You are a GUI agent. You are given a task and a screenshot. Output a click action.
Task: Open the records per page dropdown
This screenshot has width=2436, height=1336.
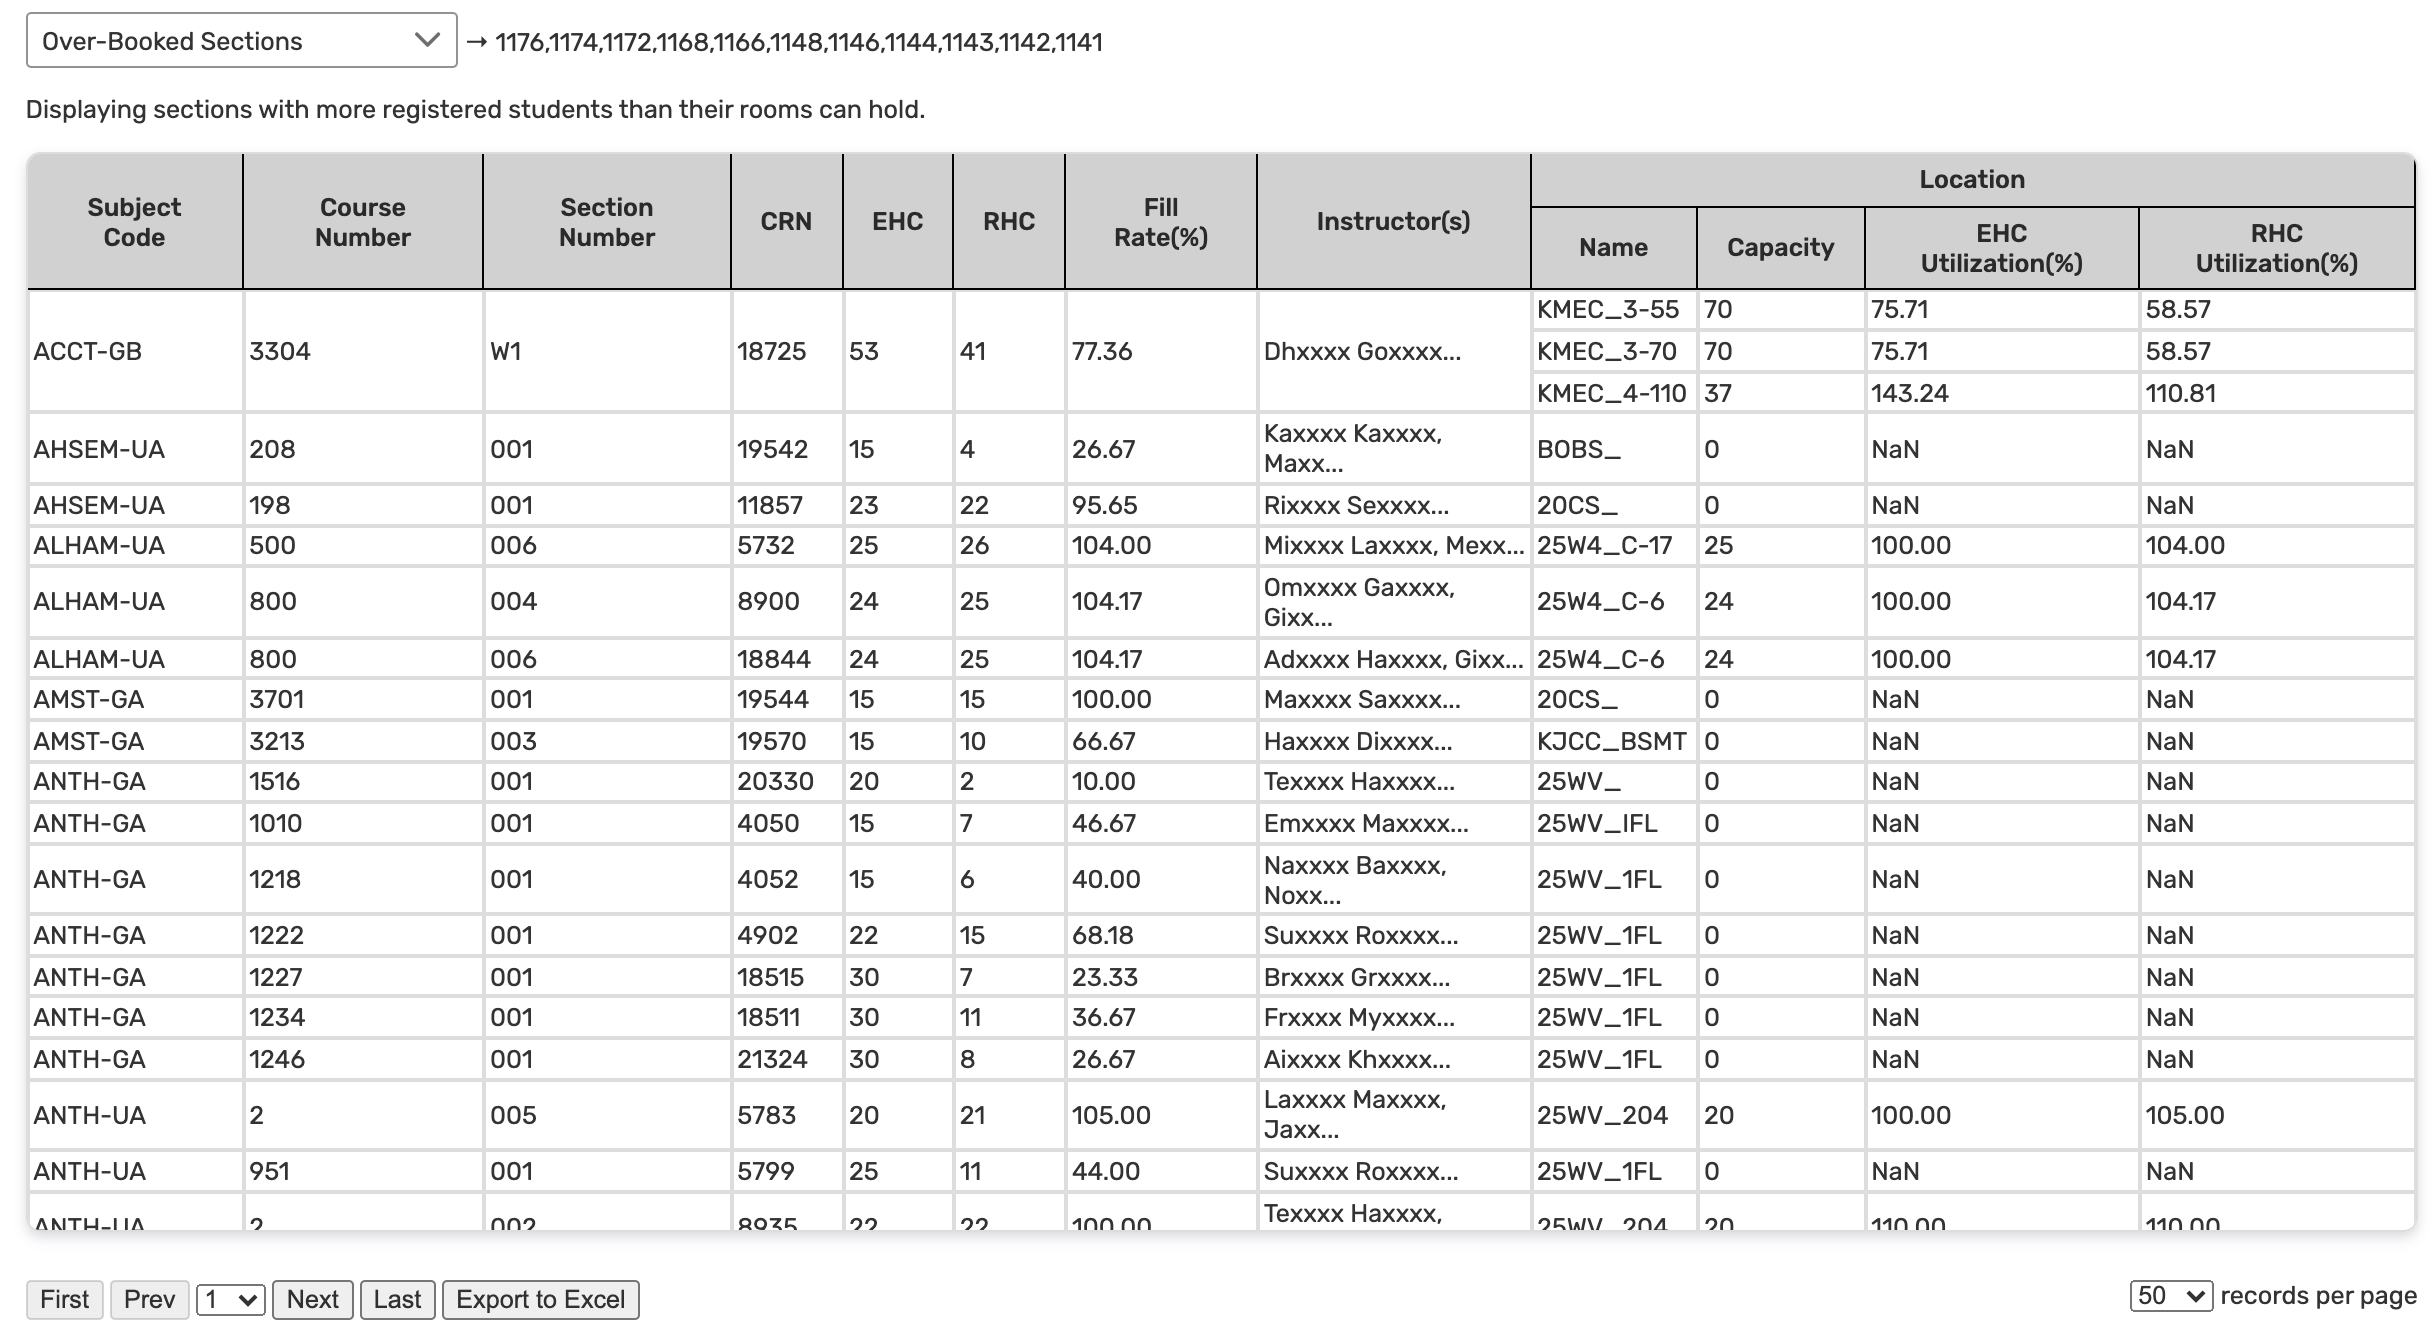[2170, 1296]
